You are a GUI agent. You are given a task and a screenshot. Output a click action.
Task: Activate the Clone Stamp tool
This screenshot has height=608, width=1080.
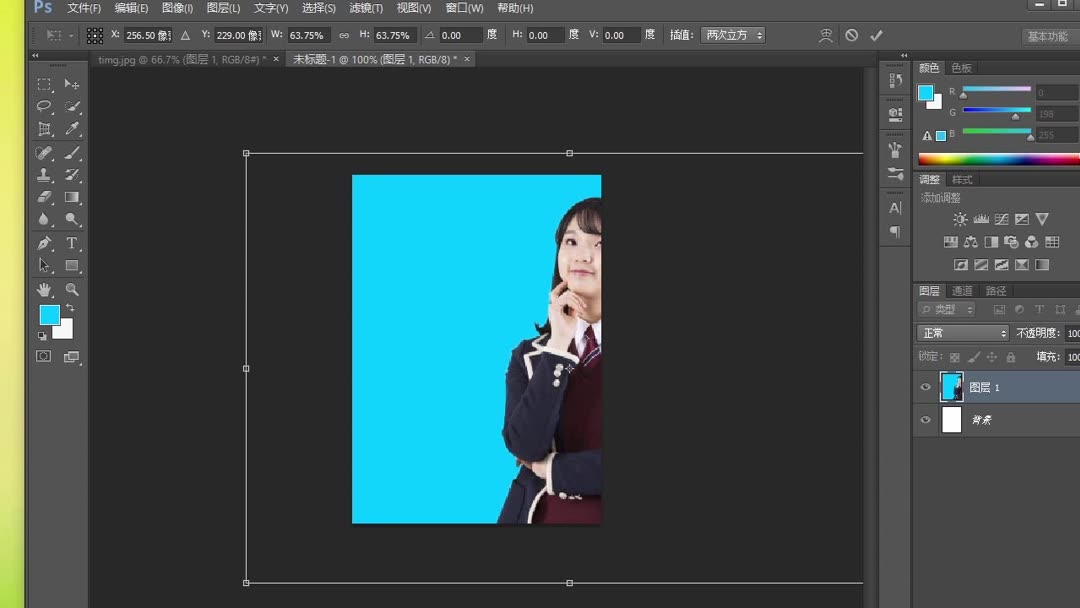(44, 175)
